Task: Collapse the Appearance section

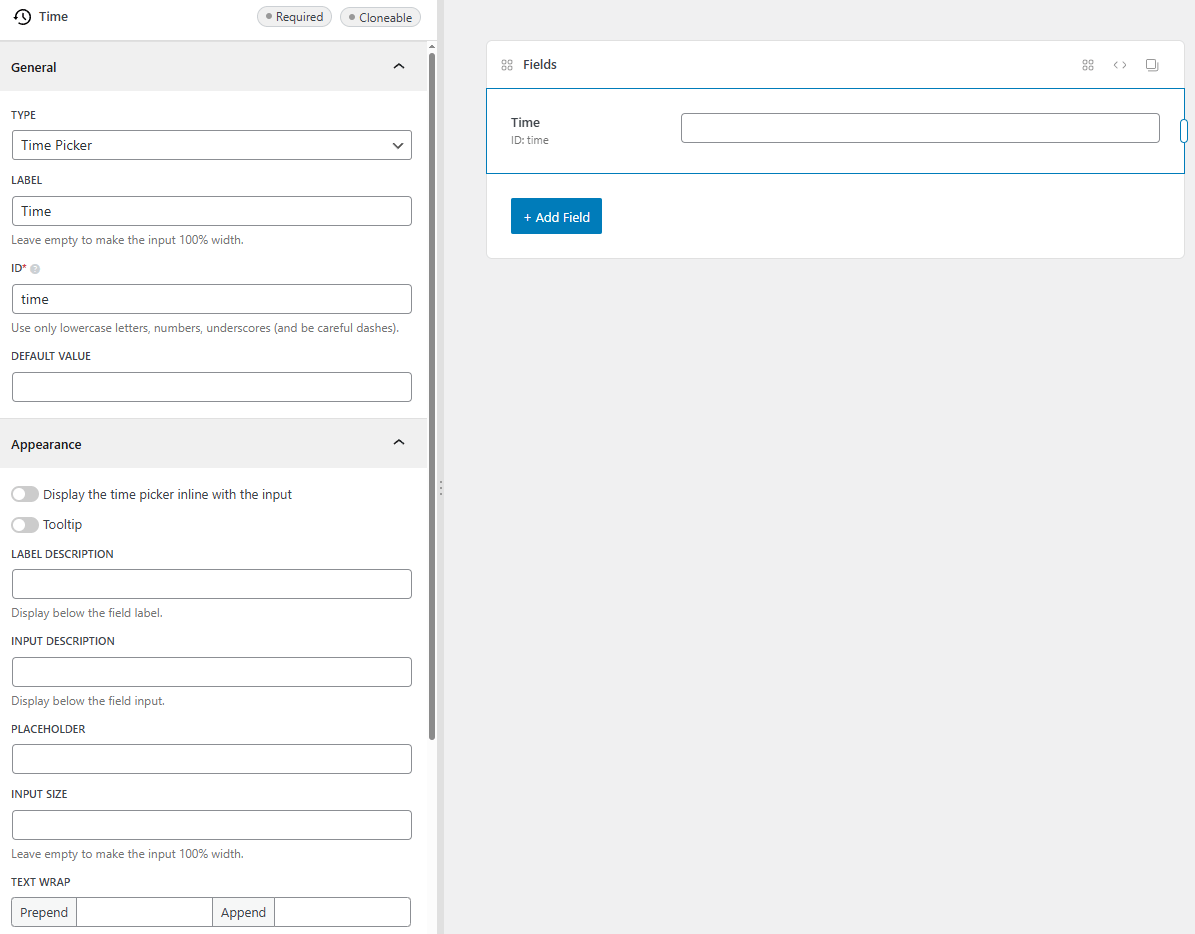Action: point(398,441)
